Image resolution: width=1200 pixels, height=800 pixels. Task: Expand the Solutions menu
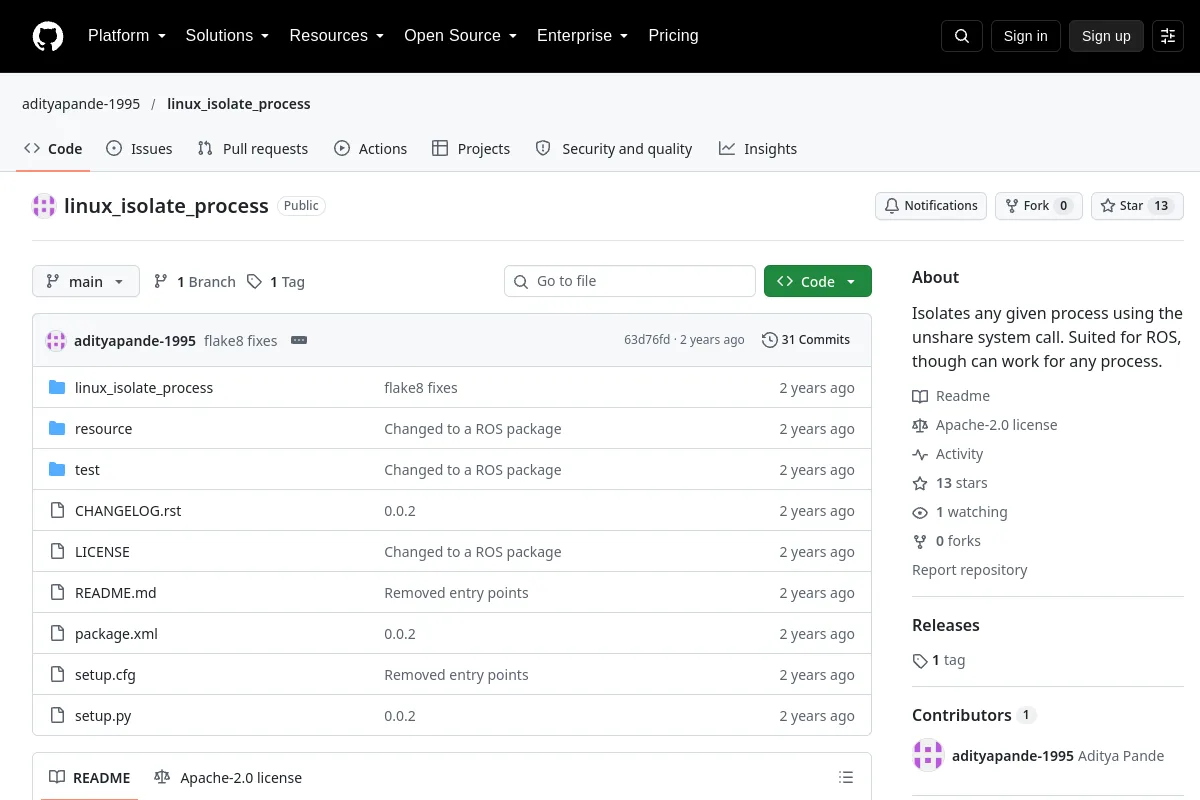pyautogui.click(x=227, y=36)
